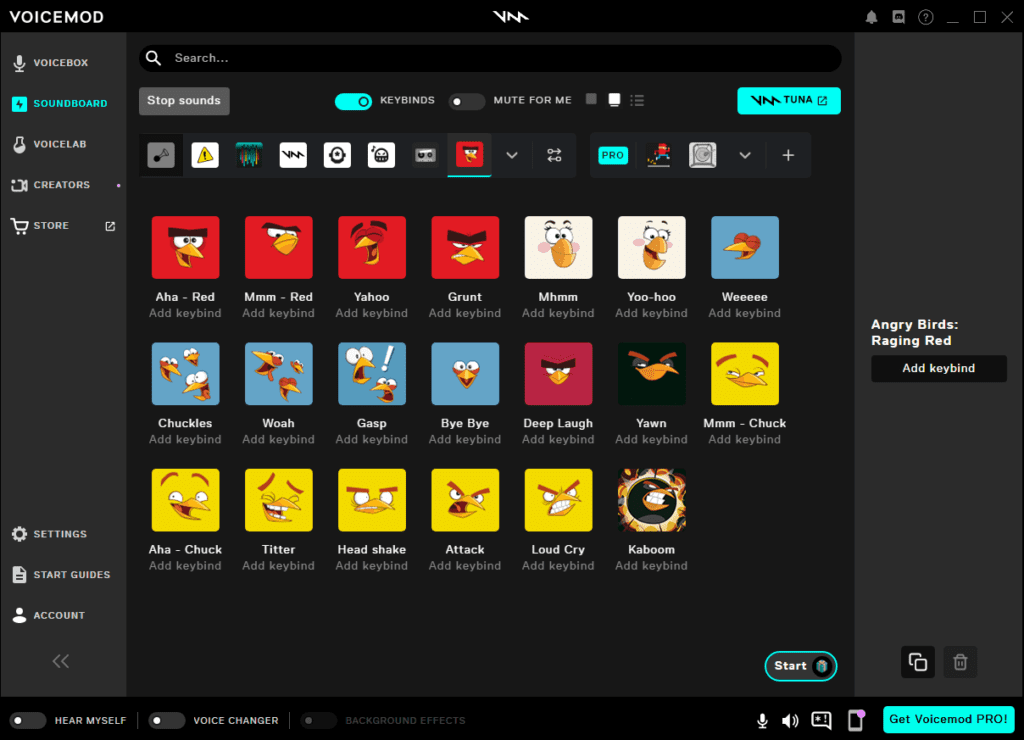Click Add keybind under Yahoo
The image size is (1024, 740).
pyautogui.click(x=372, y=314)
